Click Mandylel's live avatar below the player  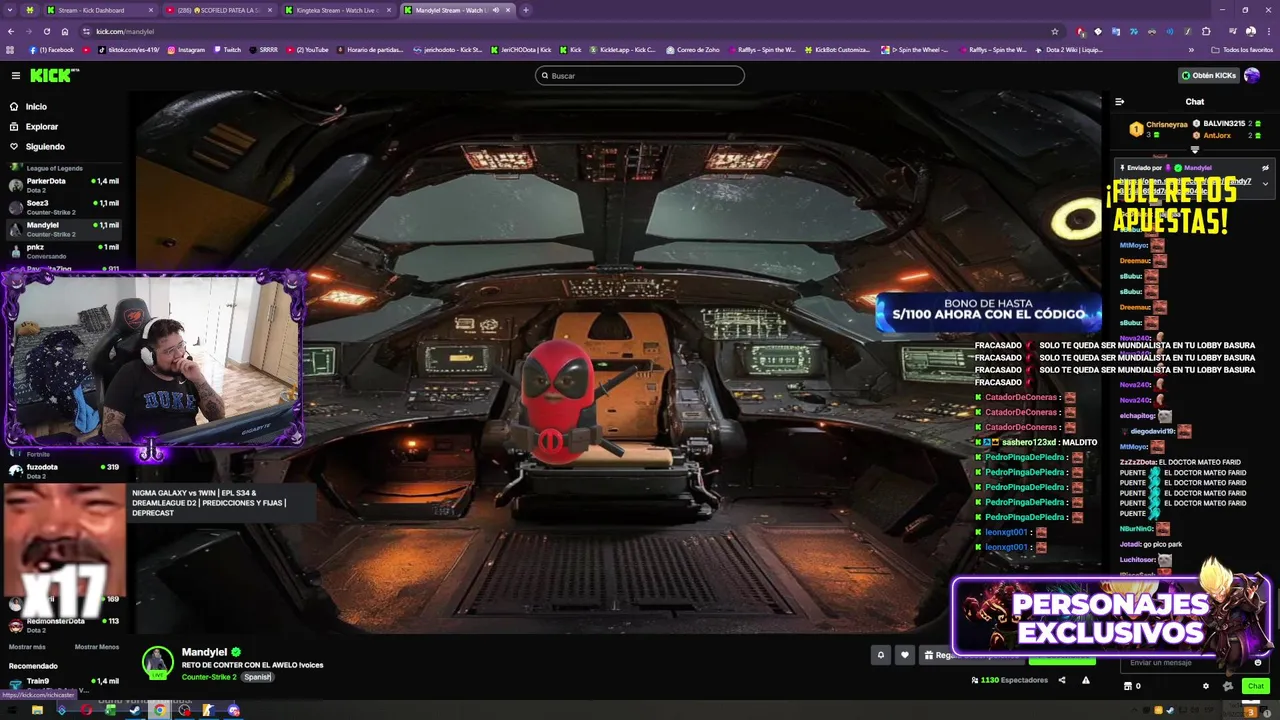point(157,663)
